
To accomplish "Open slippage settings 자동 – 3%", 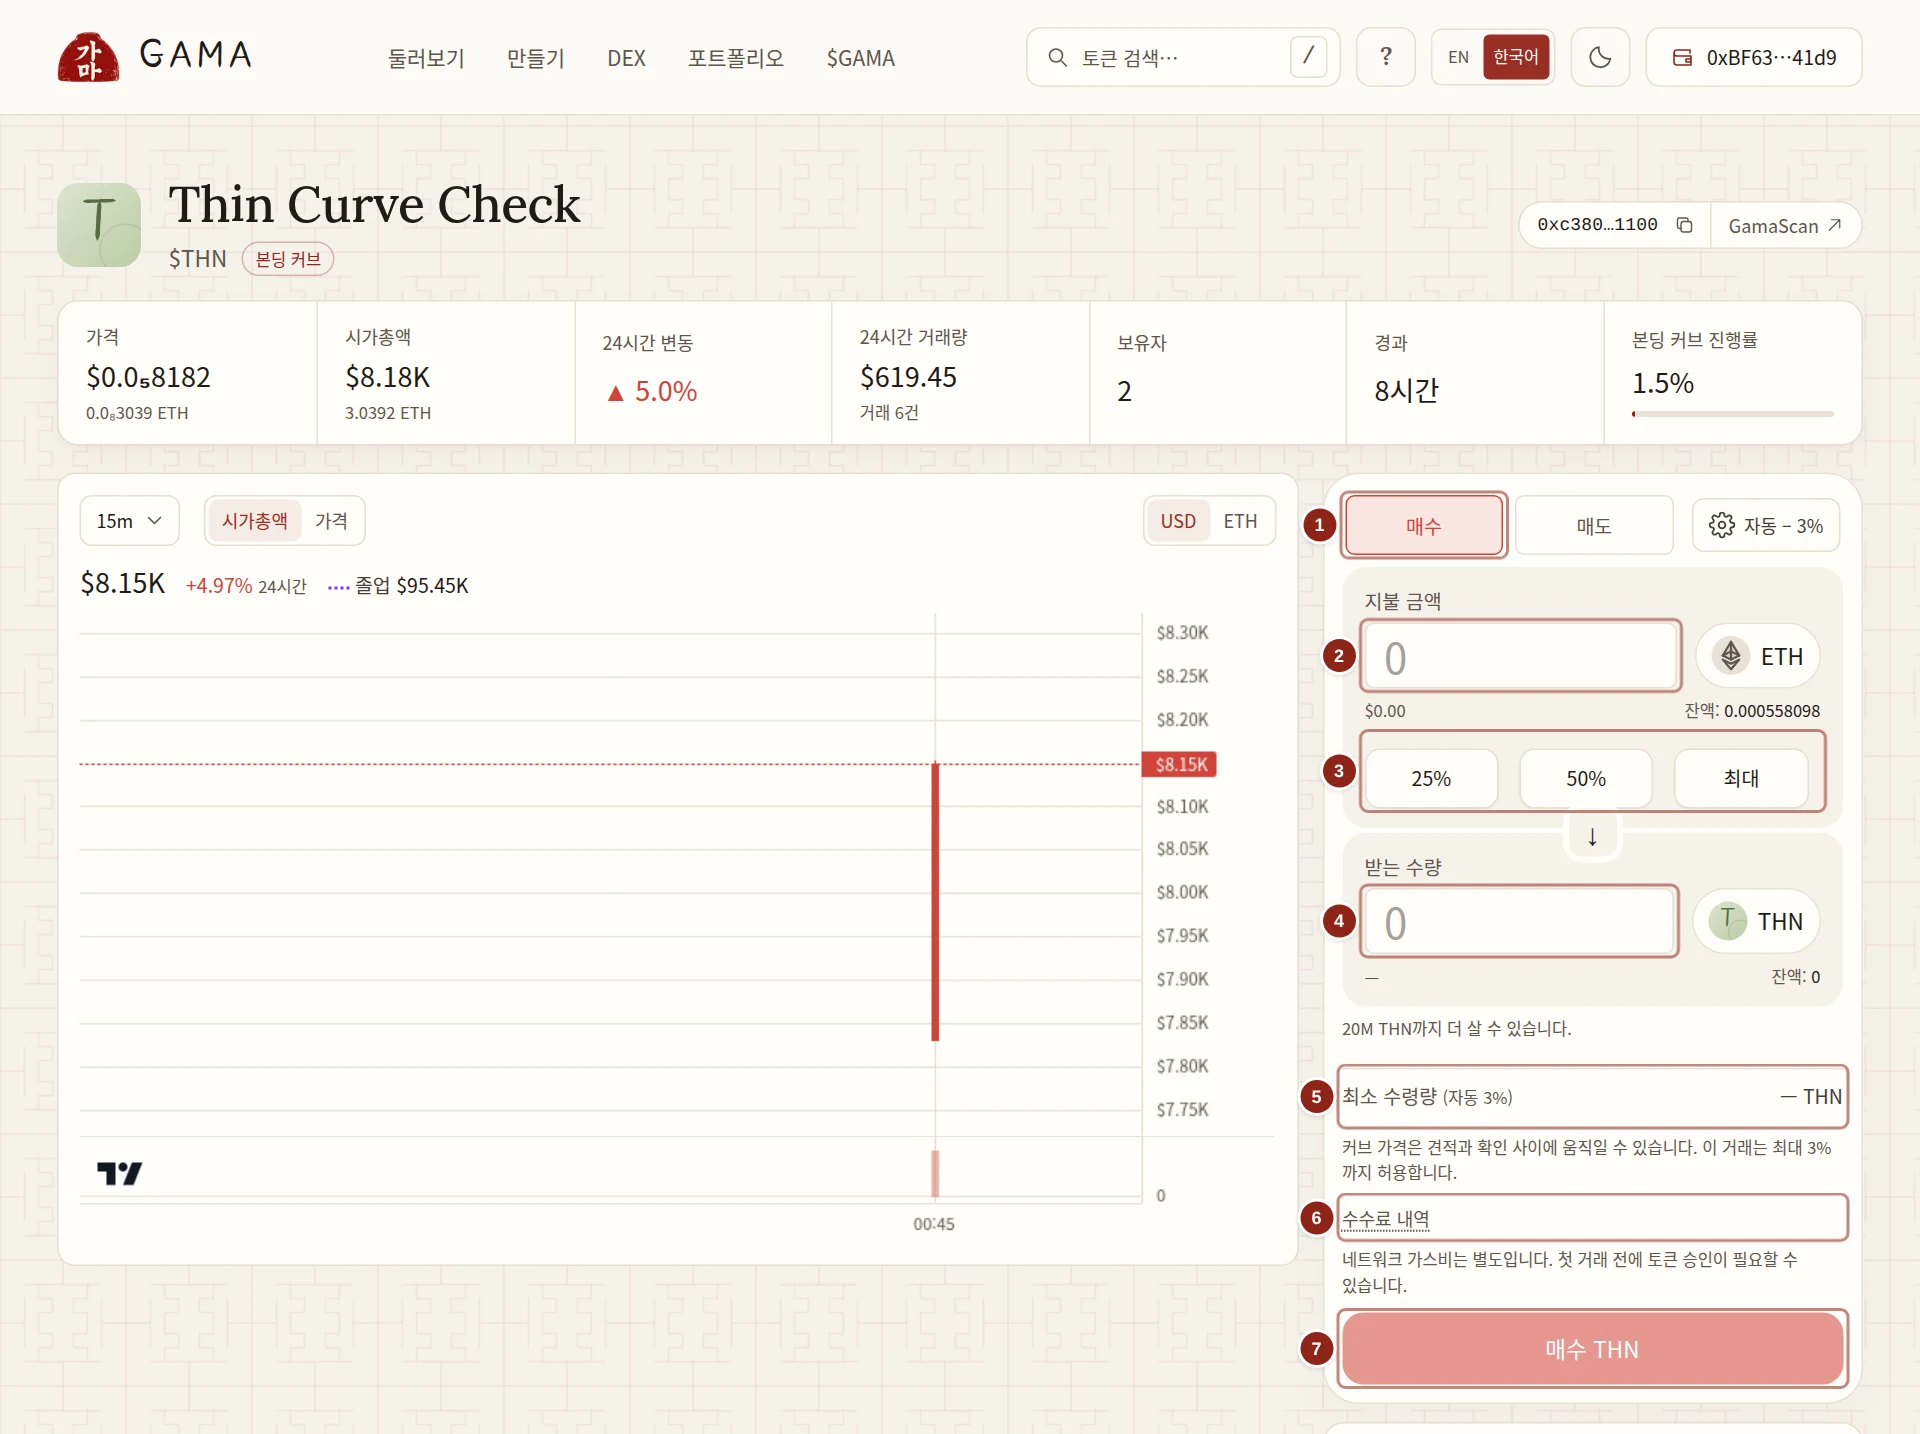I will point(1766,525).
